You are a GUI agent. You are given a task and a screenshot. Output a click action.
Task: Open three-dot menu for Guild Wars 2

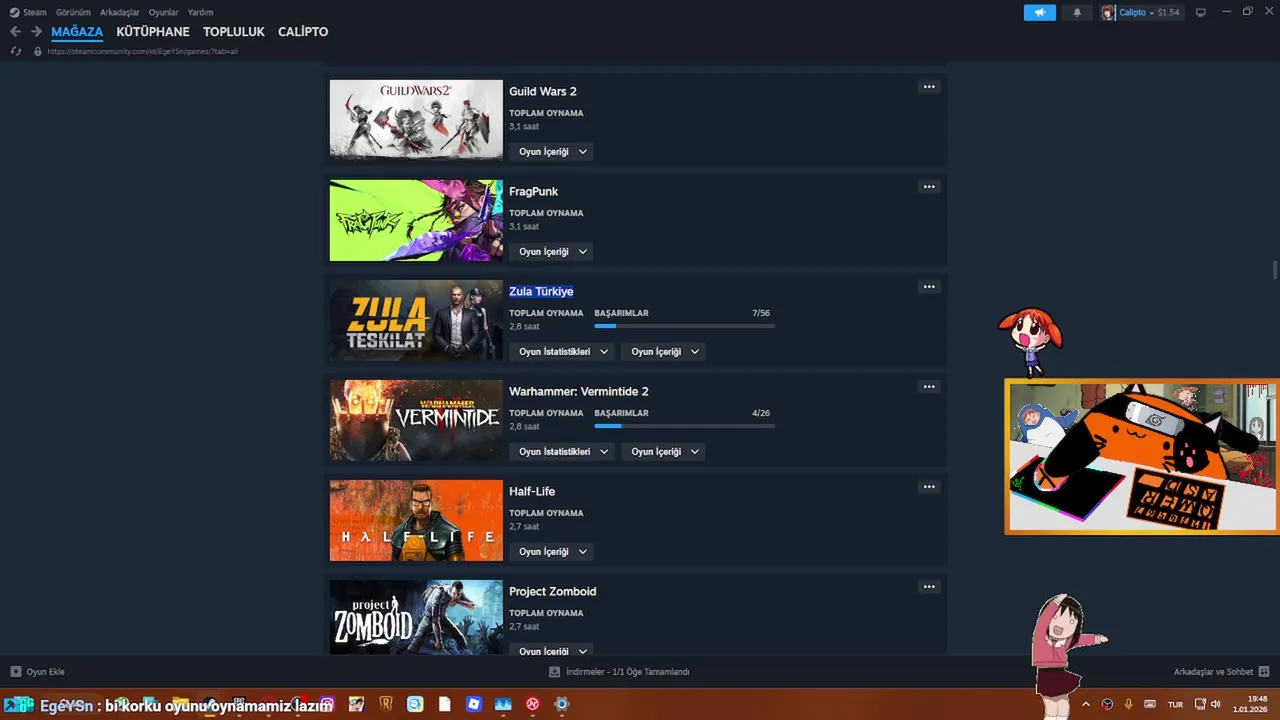[929, 87]
